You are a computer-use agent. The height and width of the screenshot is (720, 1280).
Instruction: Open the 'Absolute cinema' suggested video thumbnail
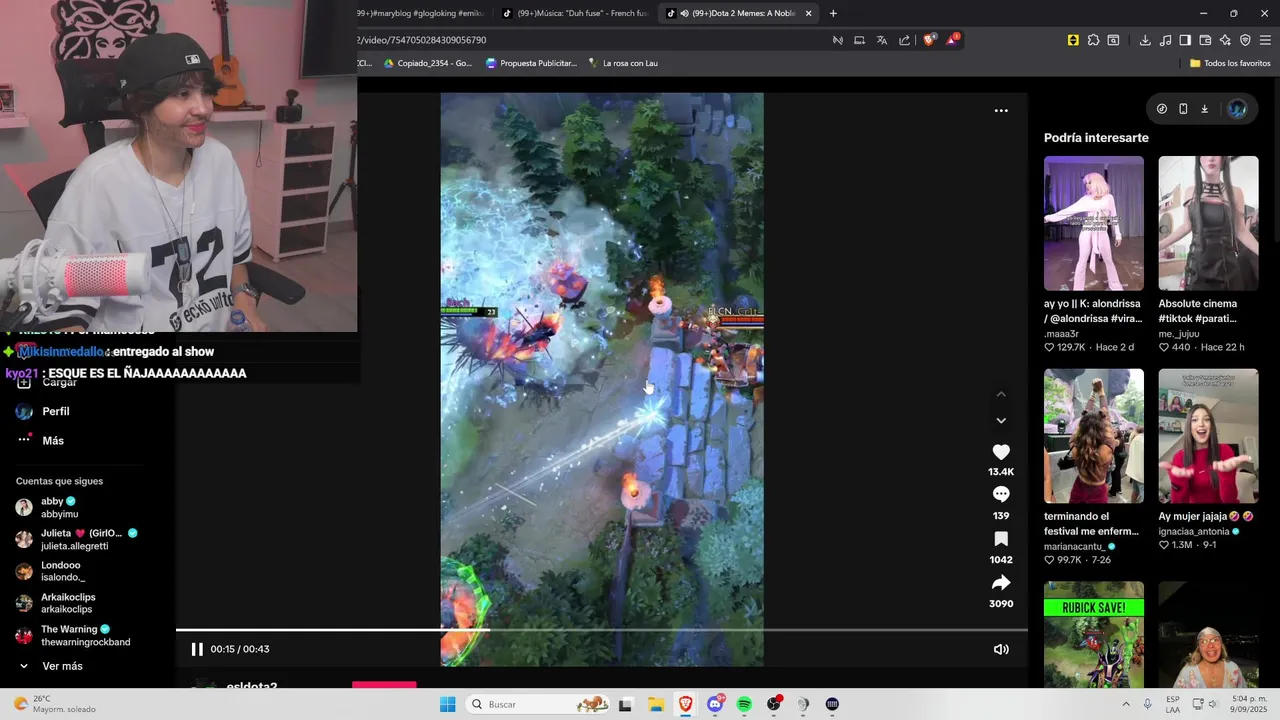[x=1208, y=223]
